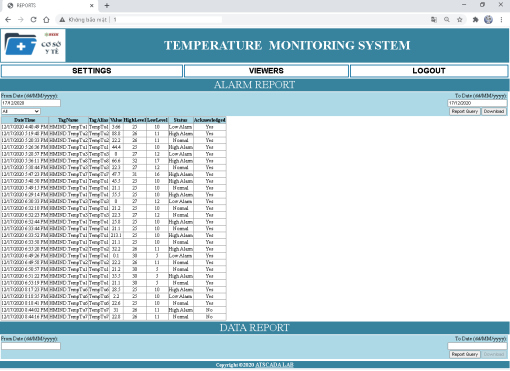Click the No acknowledgment in the 8:44:02 PM row
510x371 pixels.
coord(209,310)
